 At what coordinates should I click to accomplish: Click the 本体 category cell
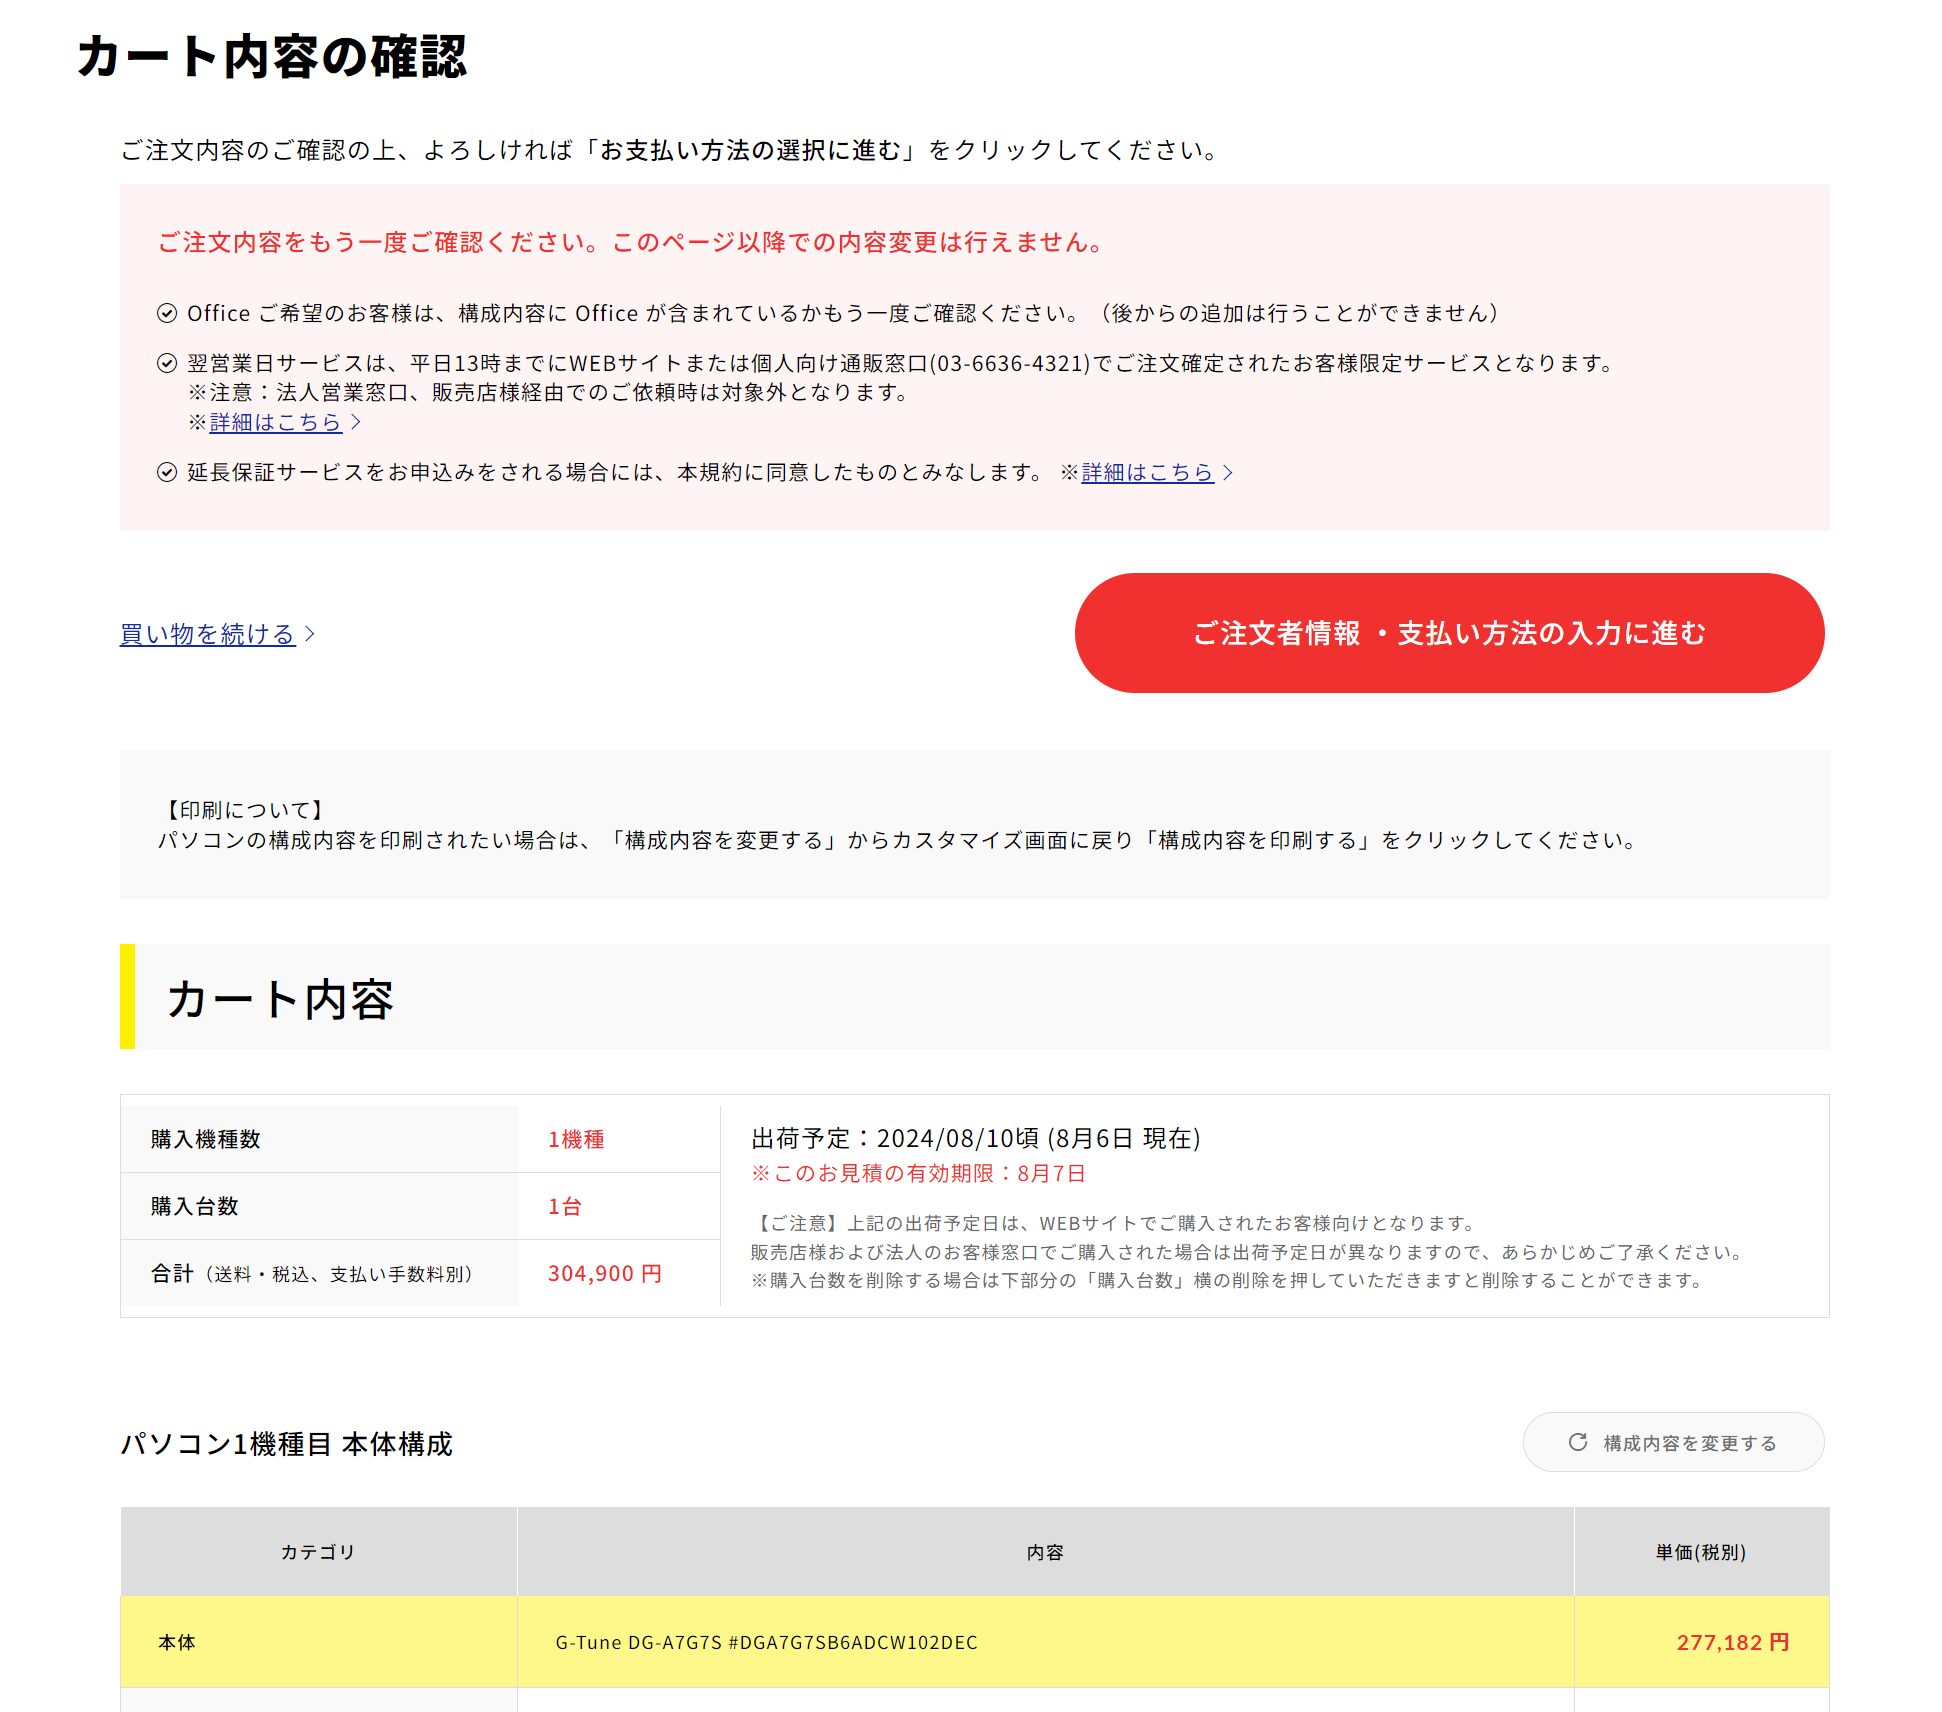point(319,1642)
